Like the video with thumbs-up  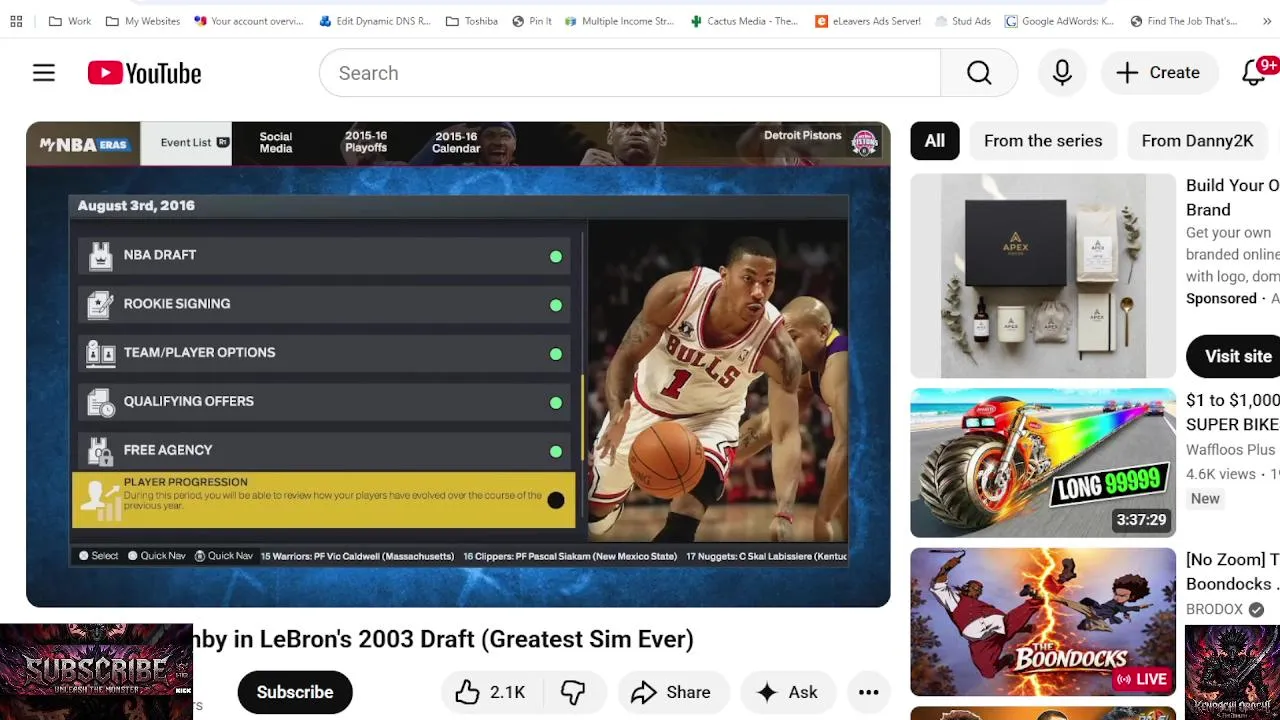pyautogui.click(x=490, y=692)
